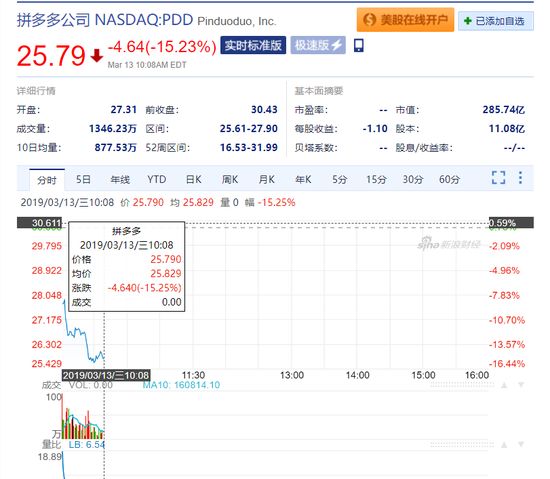
Task: Click the up arrow beside volume panel
Action: tap(504, 385)
